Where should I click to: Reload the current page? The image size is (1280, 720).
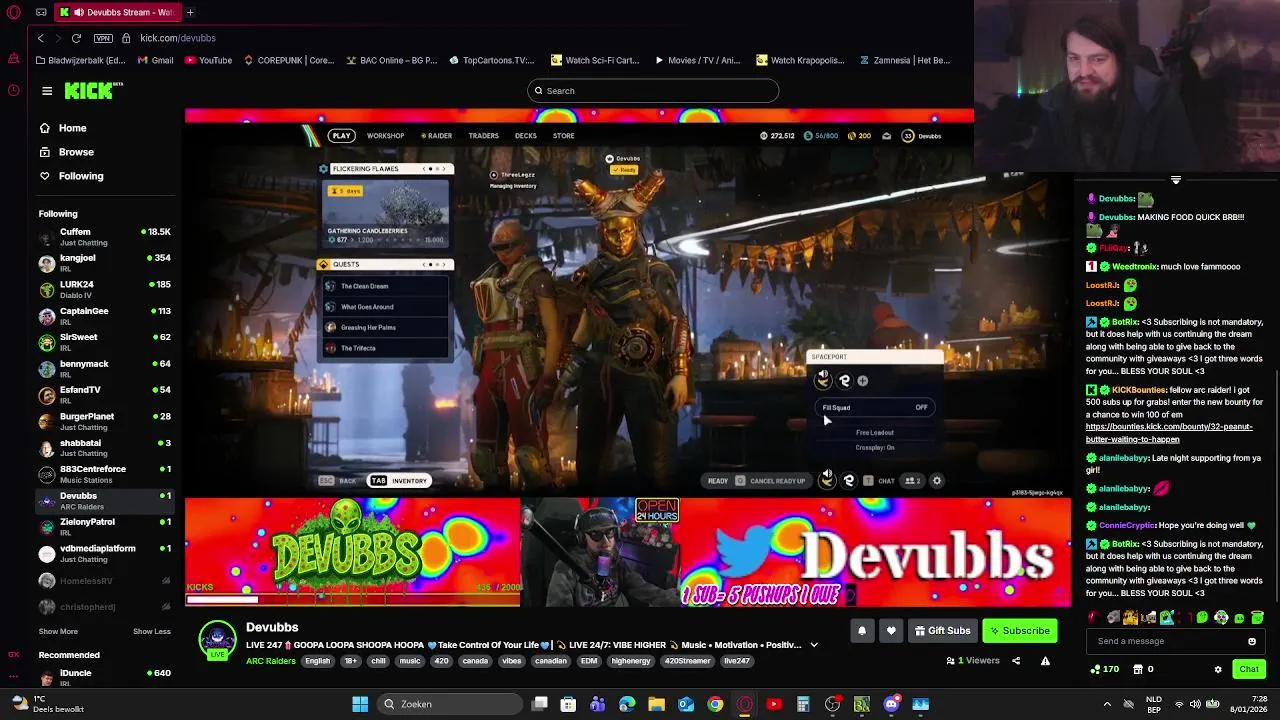pyautogui.click(x=76, y=38)
